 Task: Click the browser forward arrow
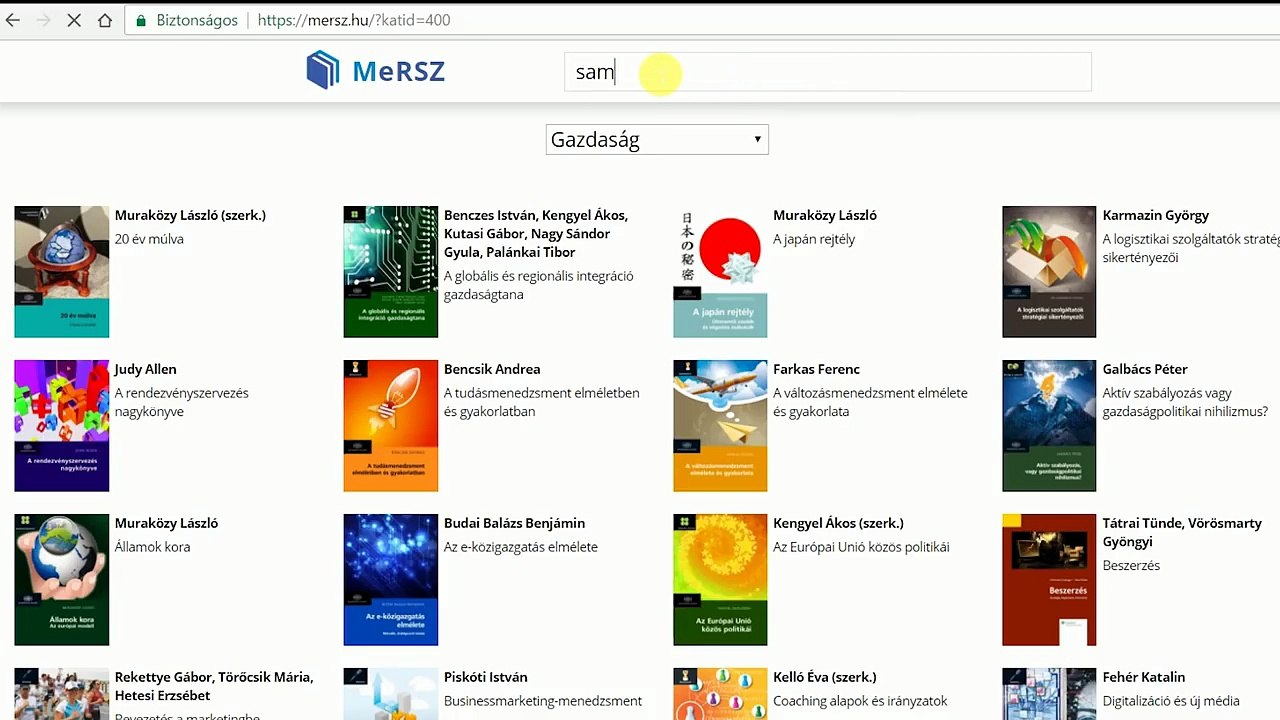[43, 20]
